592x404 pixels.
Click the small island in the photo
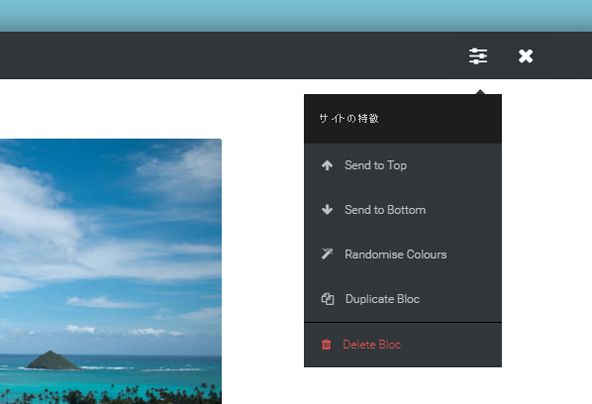[x=52, y=360]
